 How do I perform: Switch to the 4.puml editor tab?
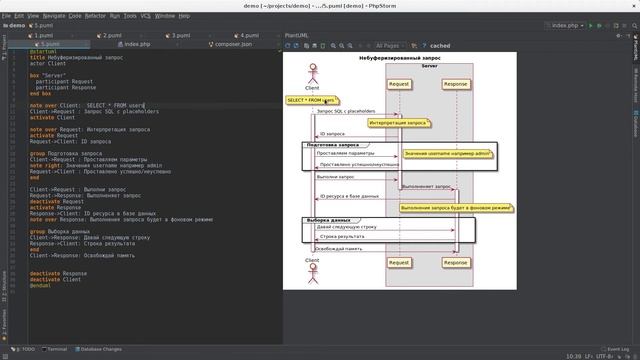247,36
